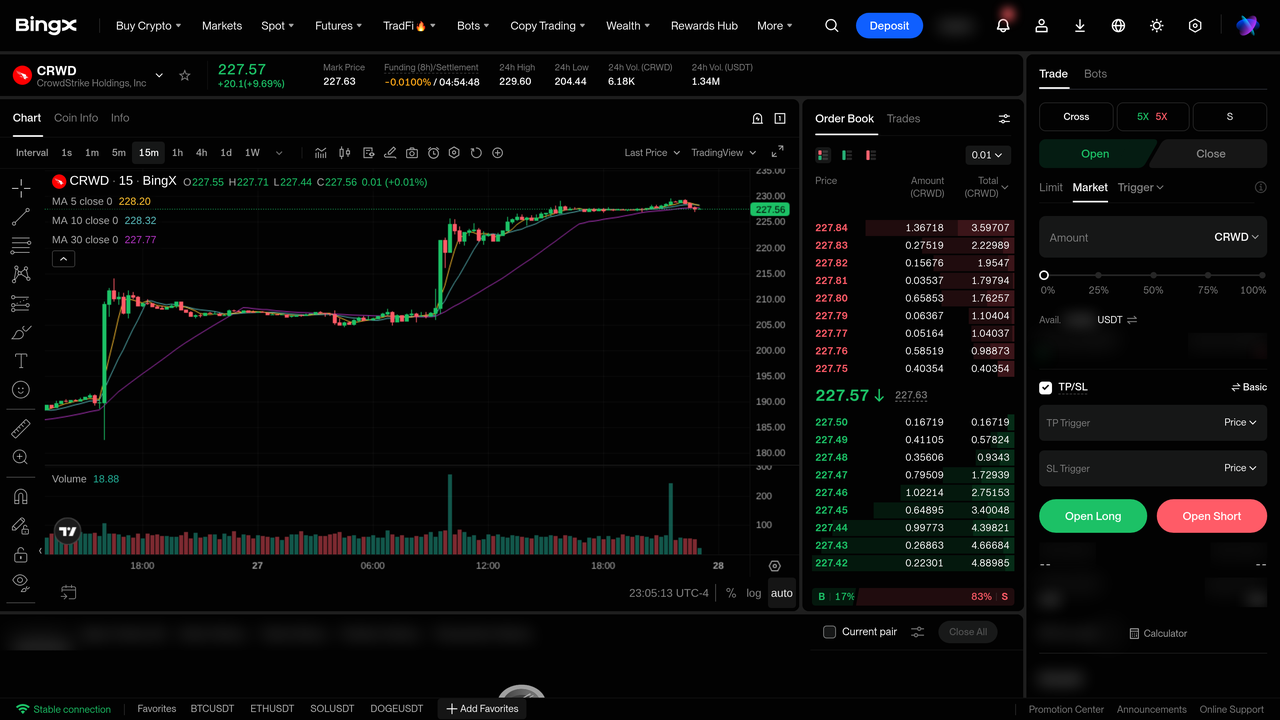
Task: Reset the chart with the refresh icon
Action: coord(476,153)
